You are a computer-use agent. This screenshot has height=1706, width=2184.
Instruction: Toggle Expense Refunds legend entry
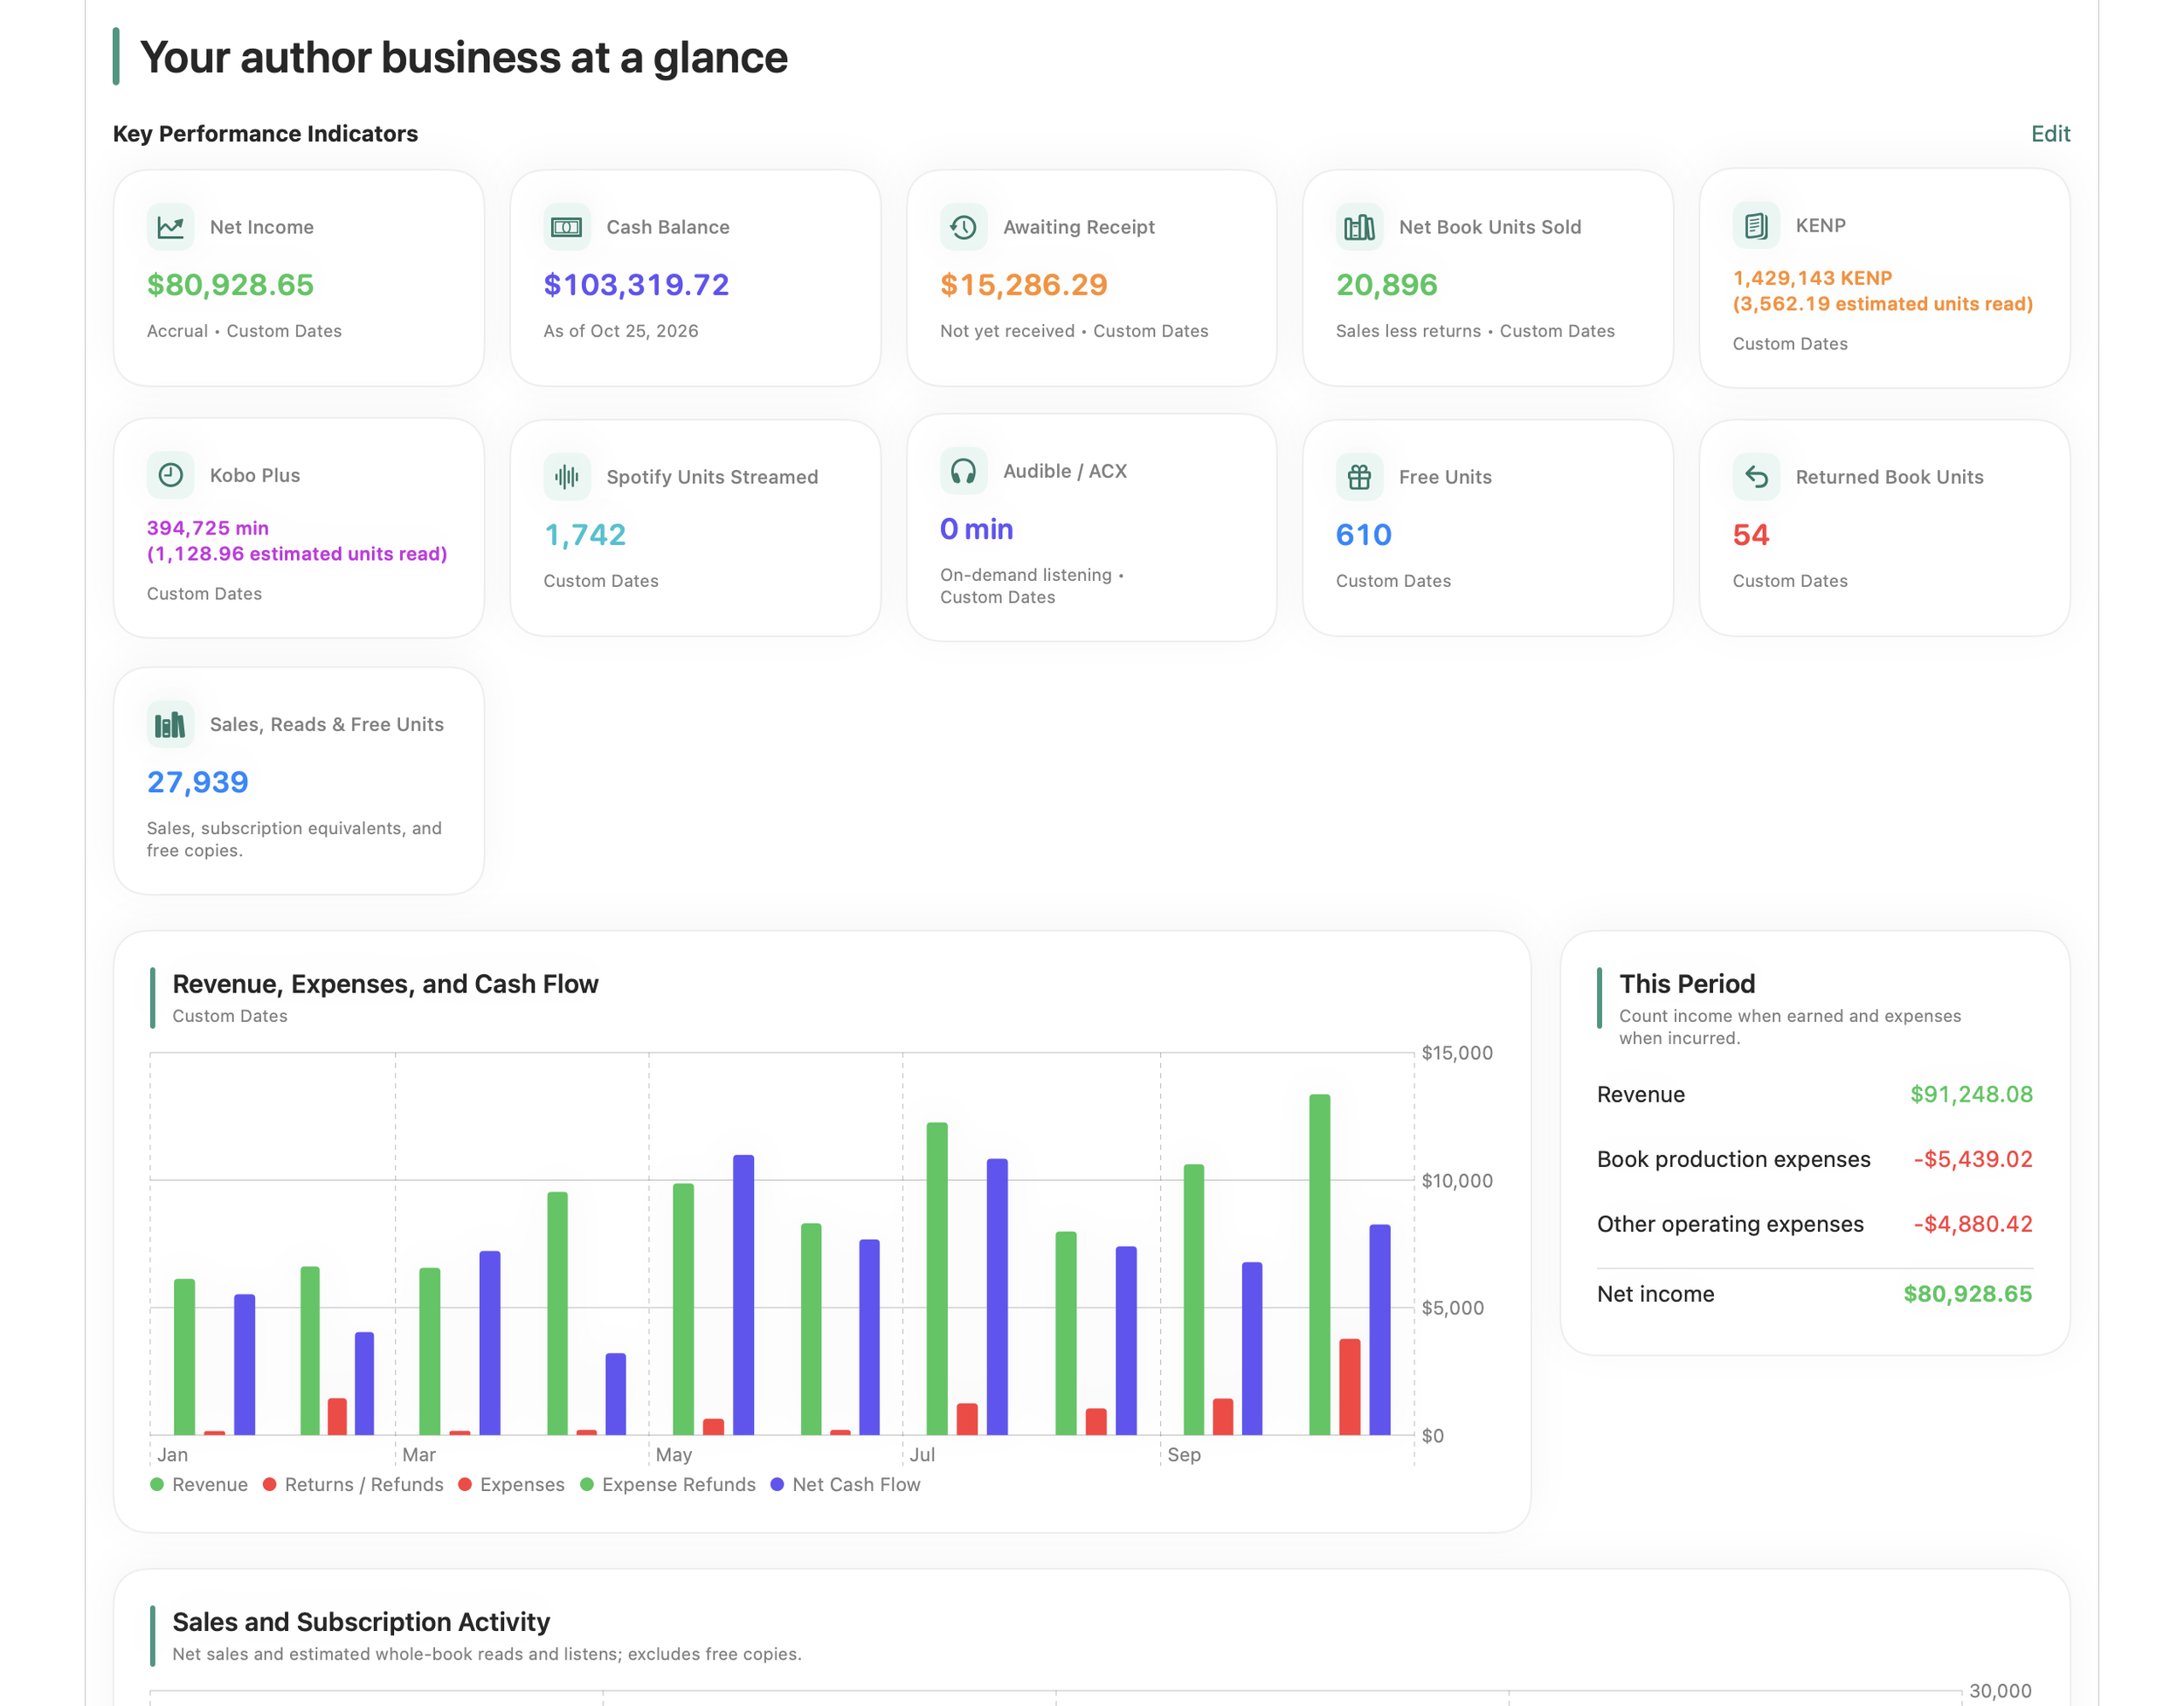[668, 1484]
